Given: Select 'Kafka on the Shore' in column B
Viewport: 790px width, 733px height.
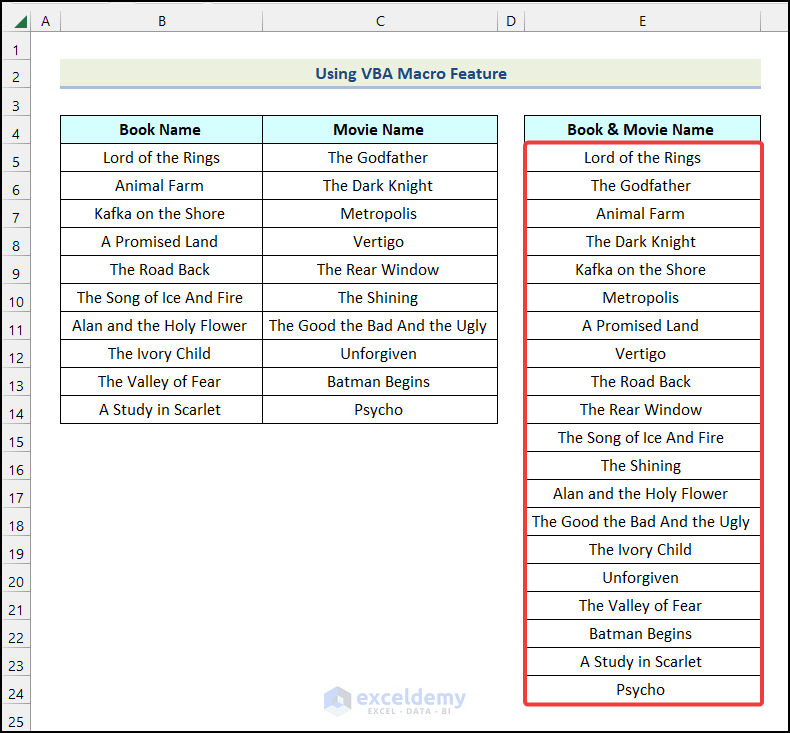Looking at the screenshot, I should pos(161,214).
